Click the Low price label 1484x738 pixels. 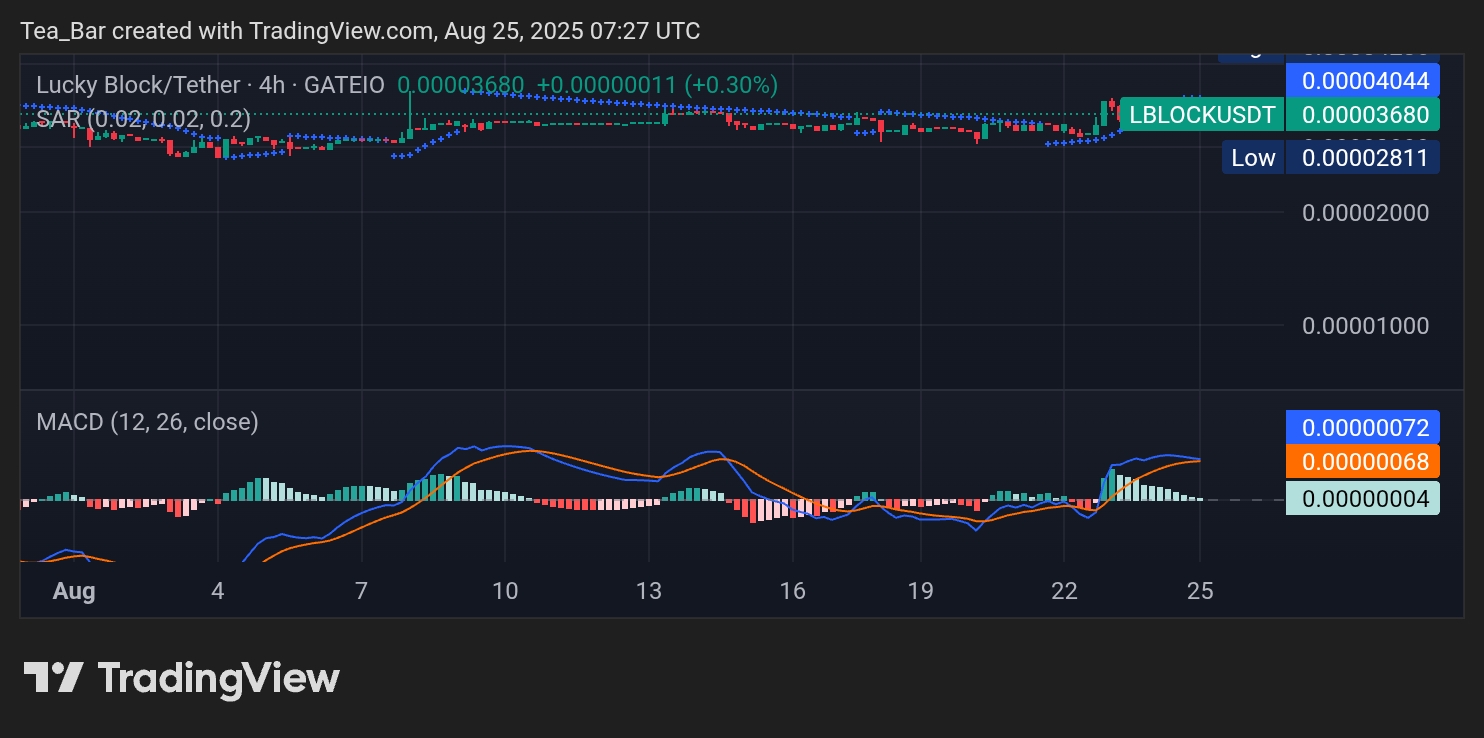1253,157
